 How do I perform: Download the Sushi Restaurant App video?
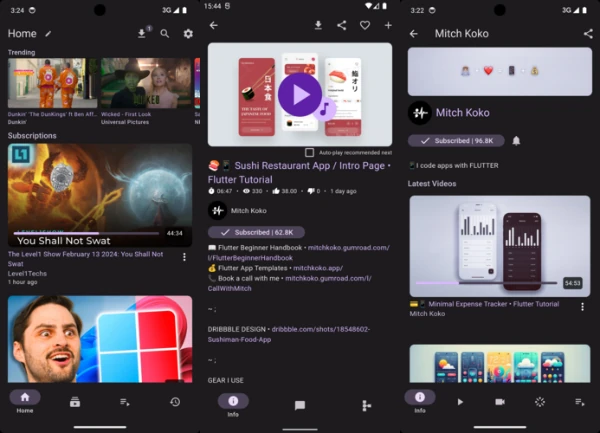[318, 25]
